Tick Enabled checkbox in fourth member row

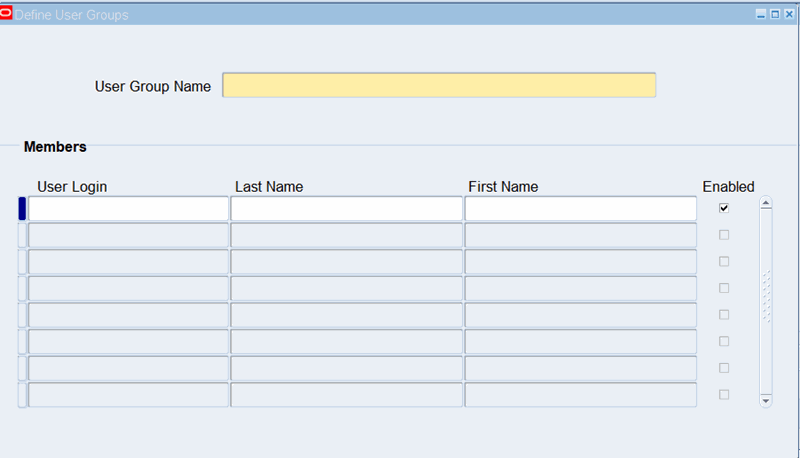723,288
